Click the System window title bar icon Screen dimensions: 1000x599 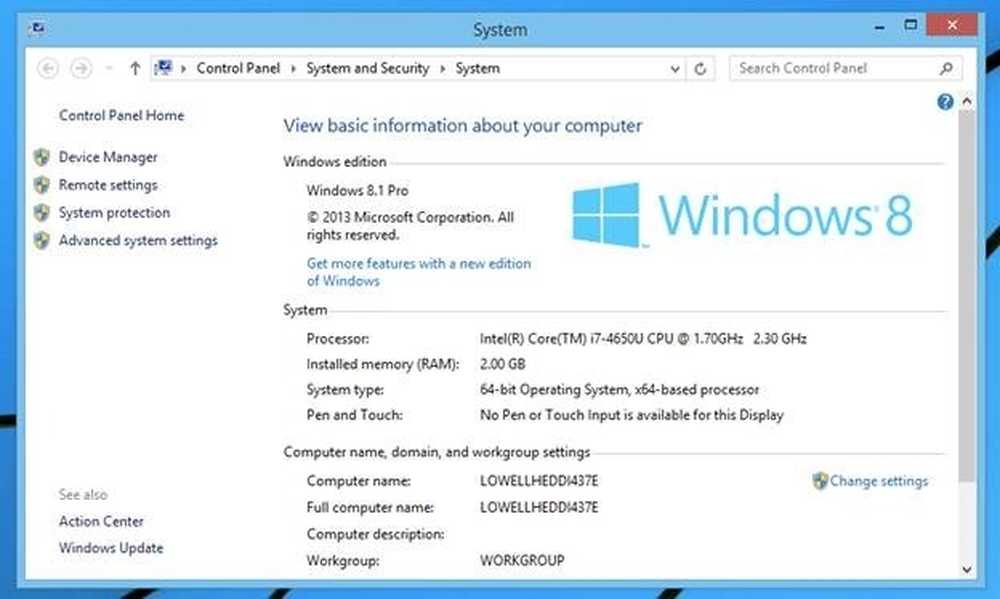[36, 28]
